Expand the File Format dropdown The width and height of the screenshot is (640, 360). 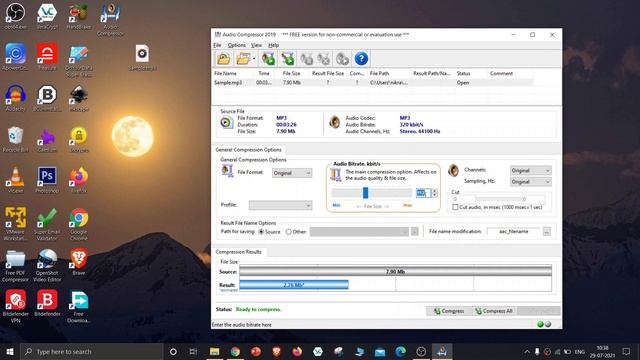pyautogui.click(x=292, y=173)
